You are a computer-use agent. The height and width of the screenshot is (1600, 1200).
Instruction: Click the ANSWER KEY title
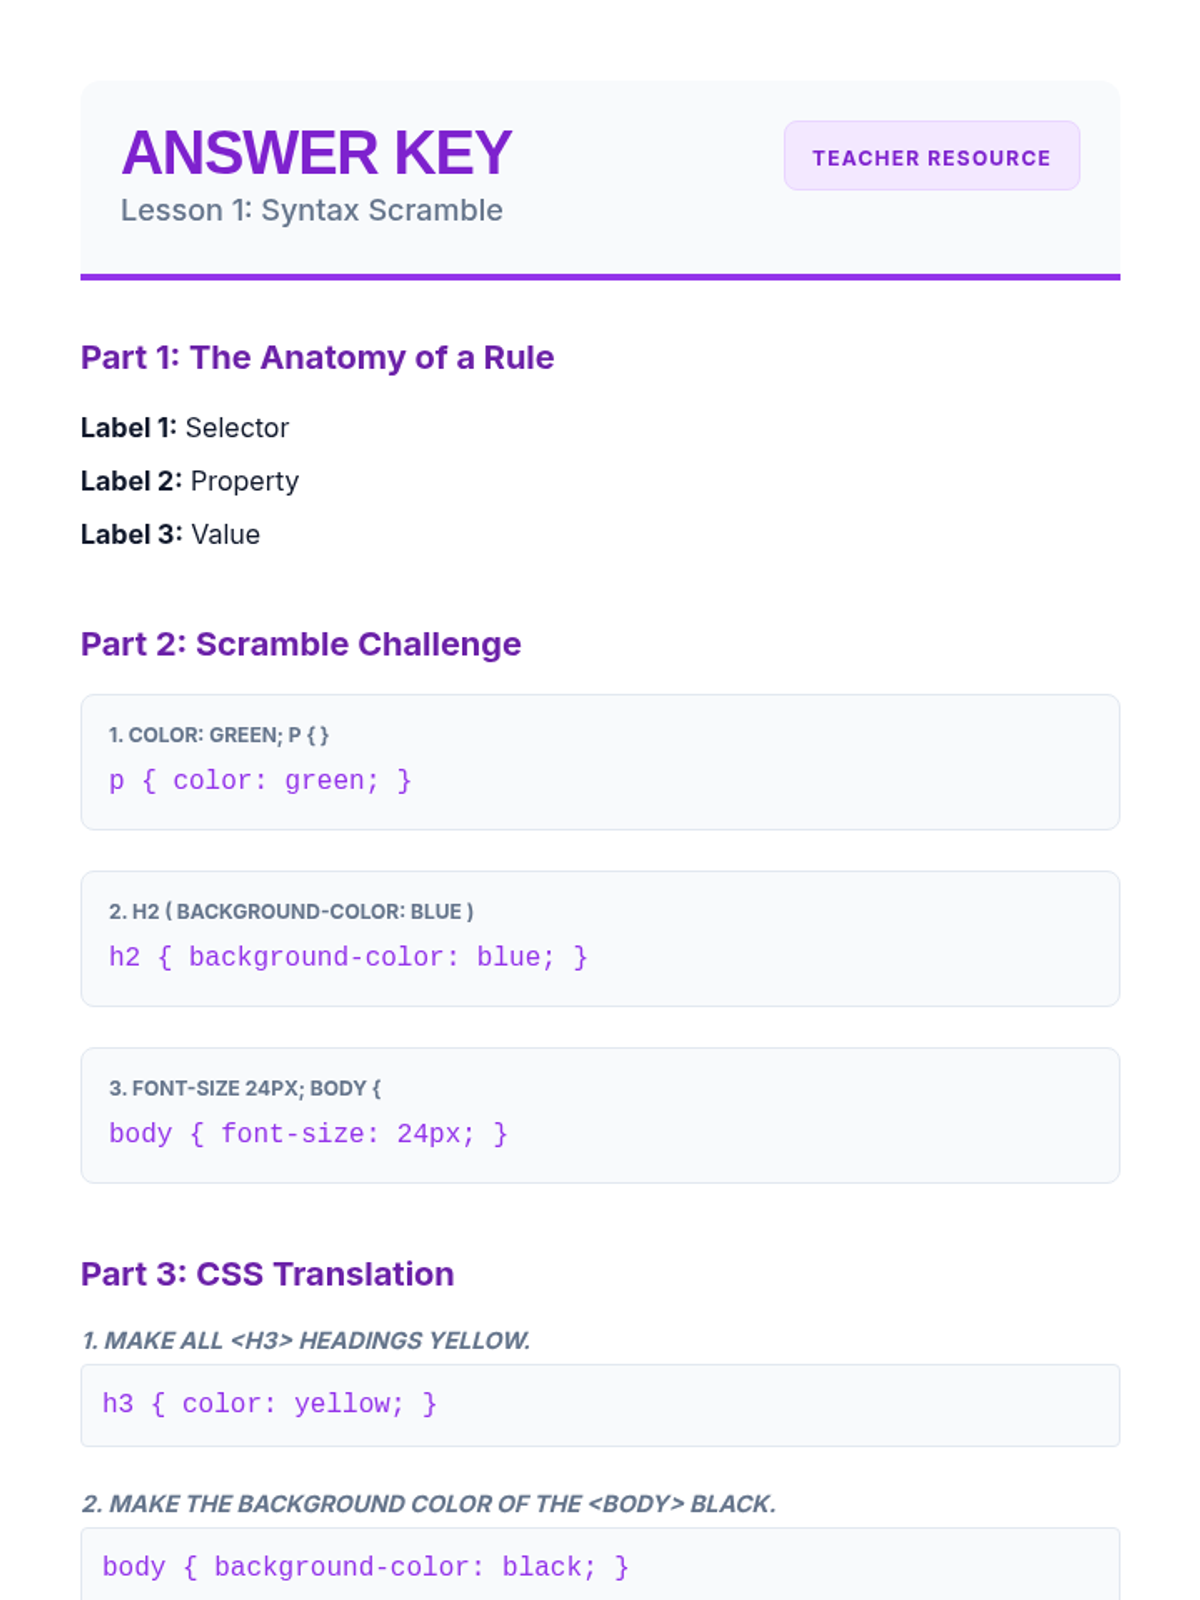coord(316,152)
